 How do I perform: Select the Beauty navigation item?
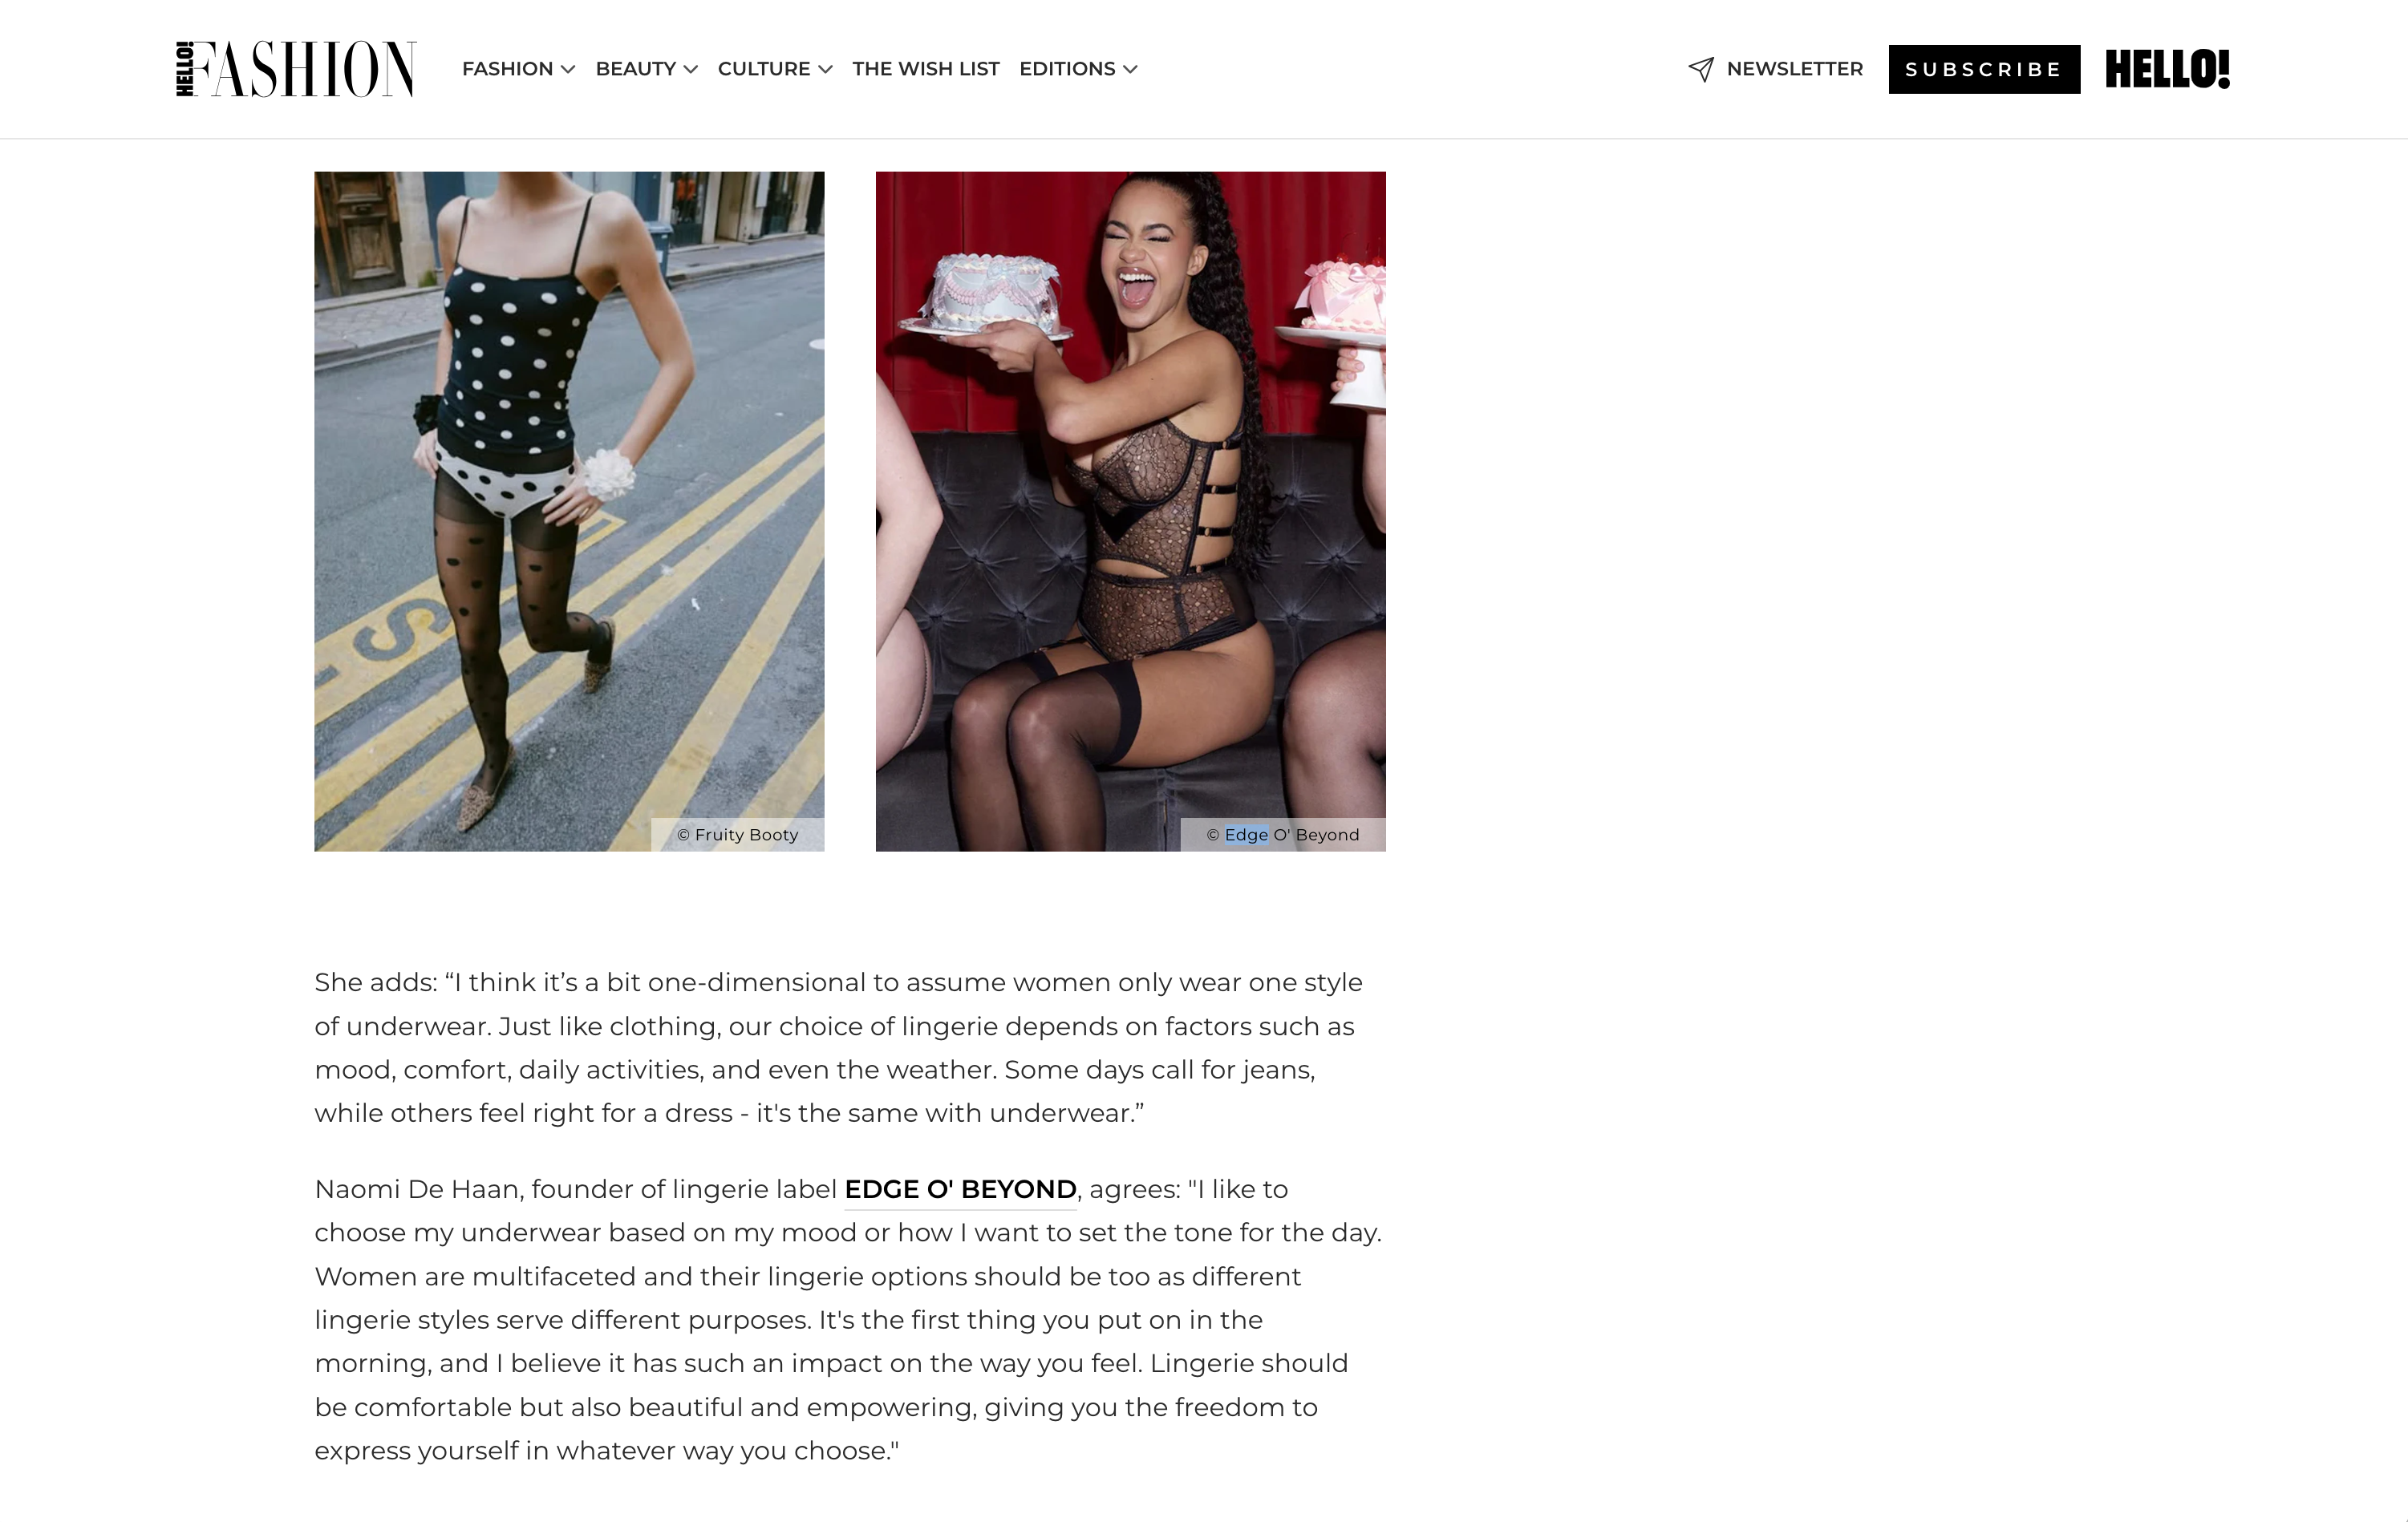pyautogui.click(x=636, y=69)
